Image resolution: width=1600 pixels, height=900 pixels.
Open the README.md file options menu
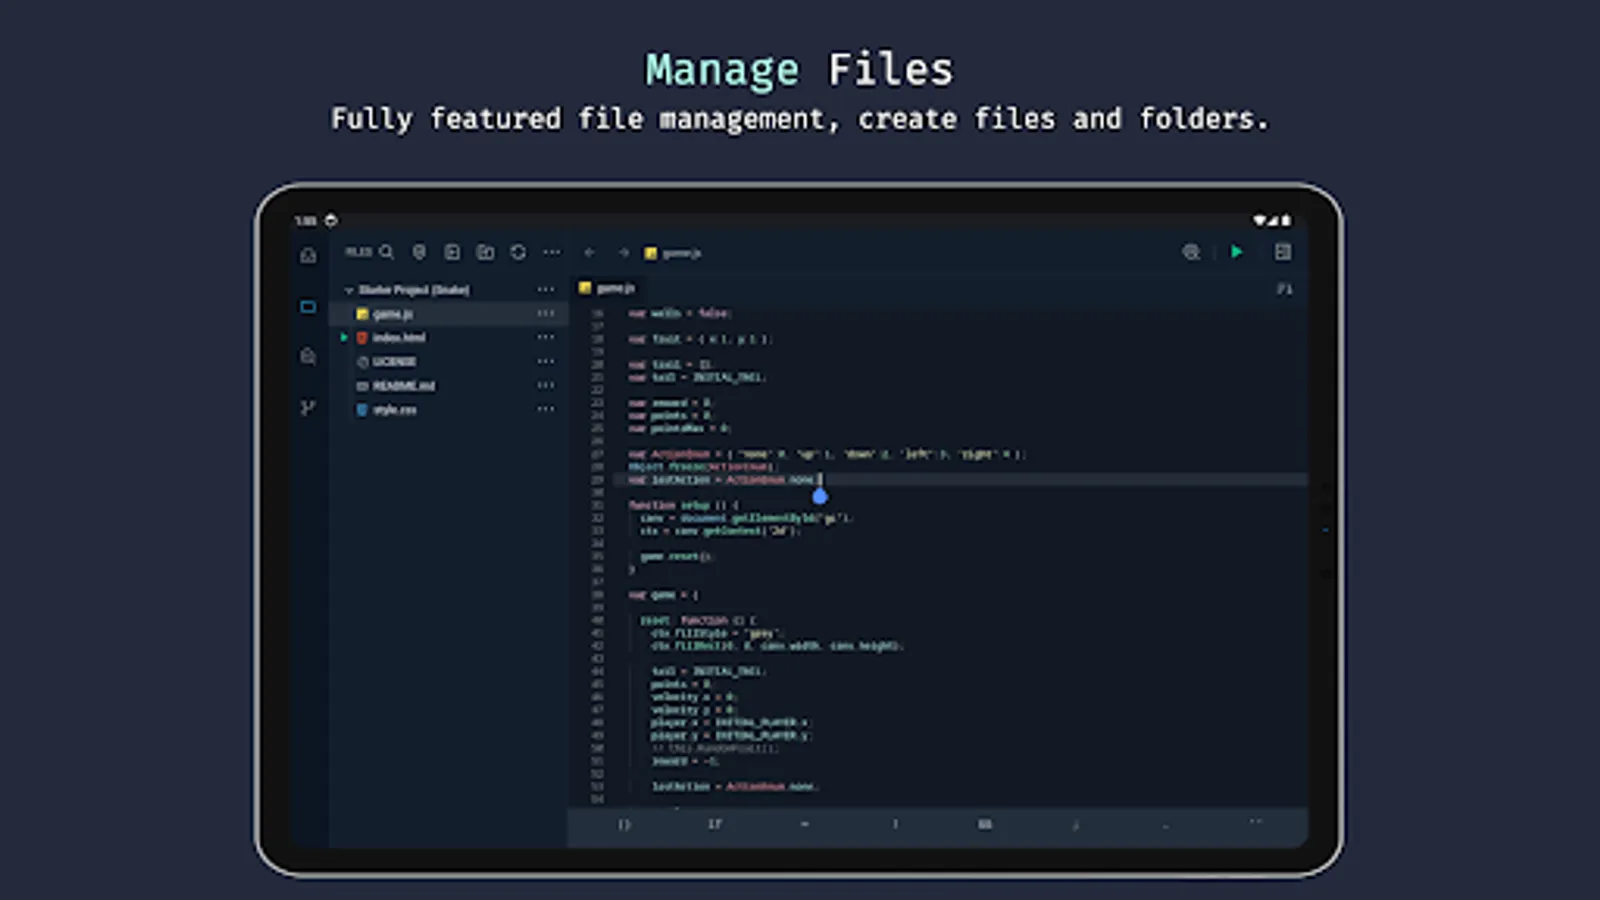click(546, 385)
